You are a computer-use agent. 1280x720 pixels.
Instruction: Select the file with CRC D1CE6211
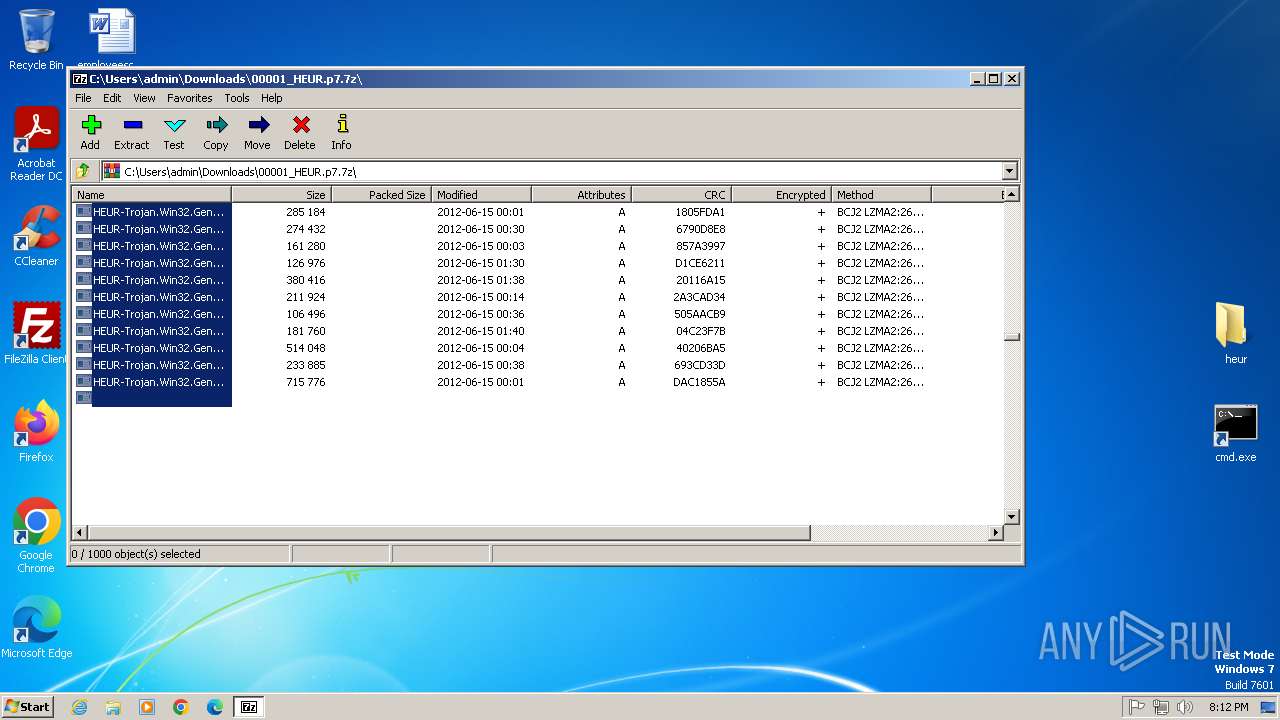538,263
